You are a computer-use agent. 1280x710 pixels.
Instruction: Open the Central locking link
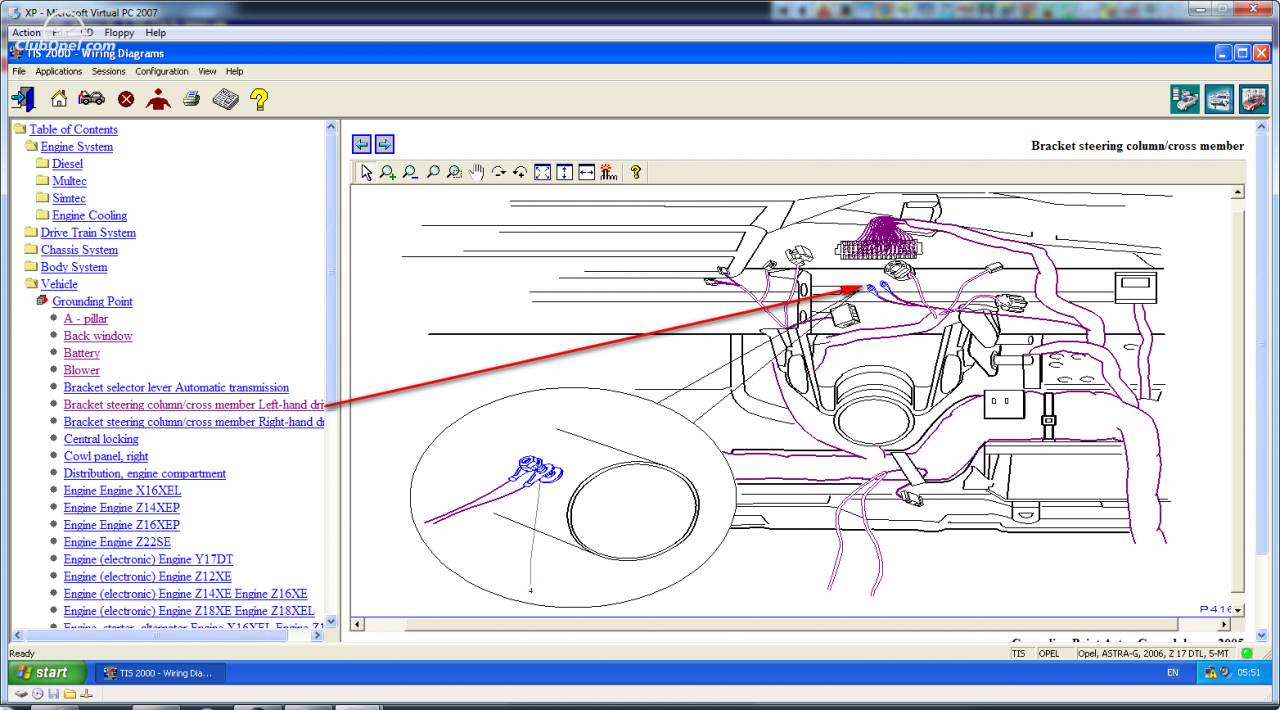(x=101, y=439)
